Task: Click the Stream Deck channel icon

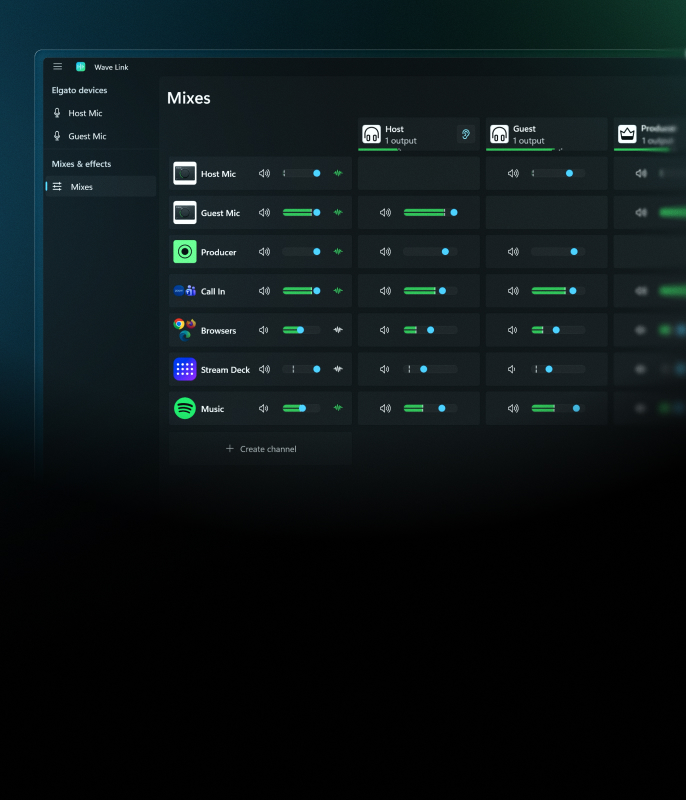Action: pos(185,369)
